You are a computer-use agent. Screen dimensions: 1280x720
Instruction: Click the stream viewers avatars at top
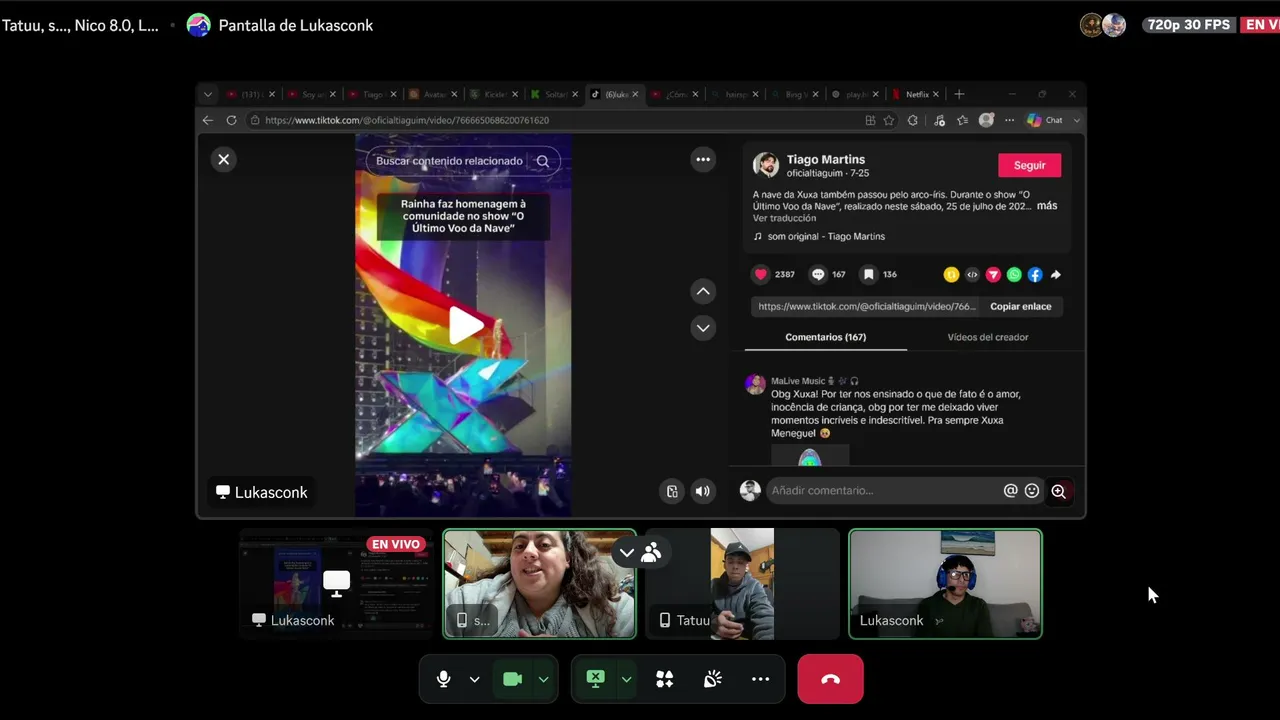coord(1104,25)
